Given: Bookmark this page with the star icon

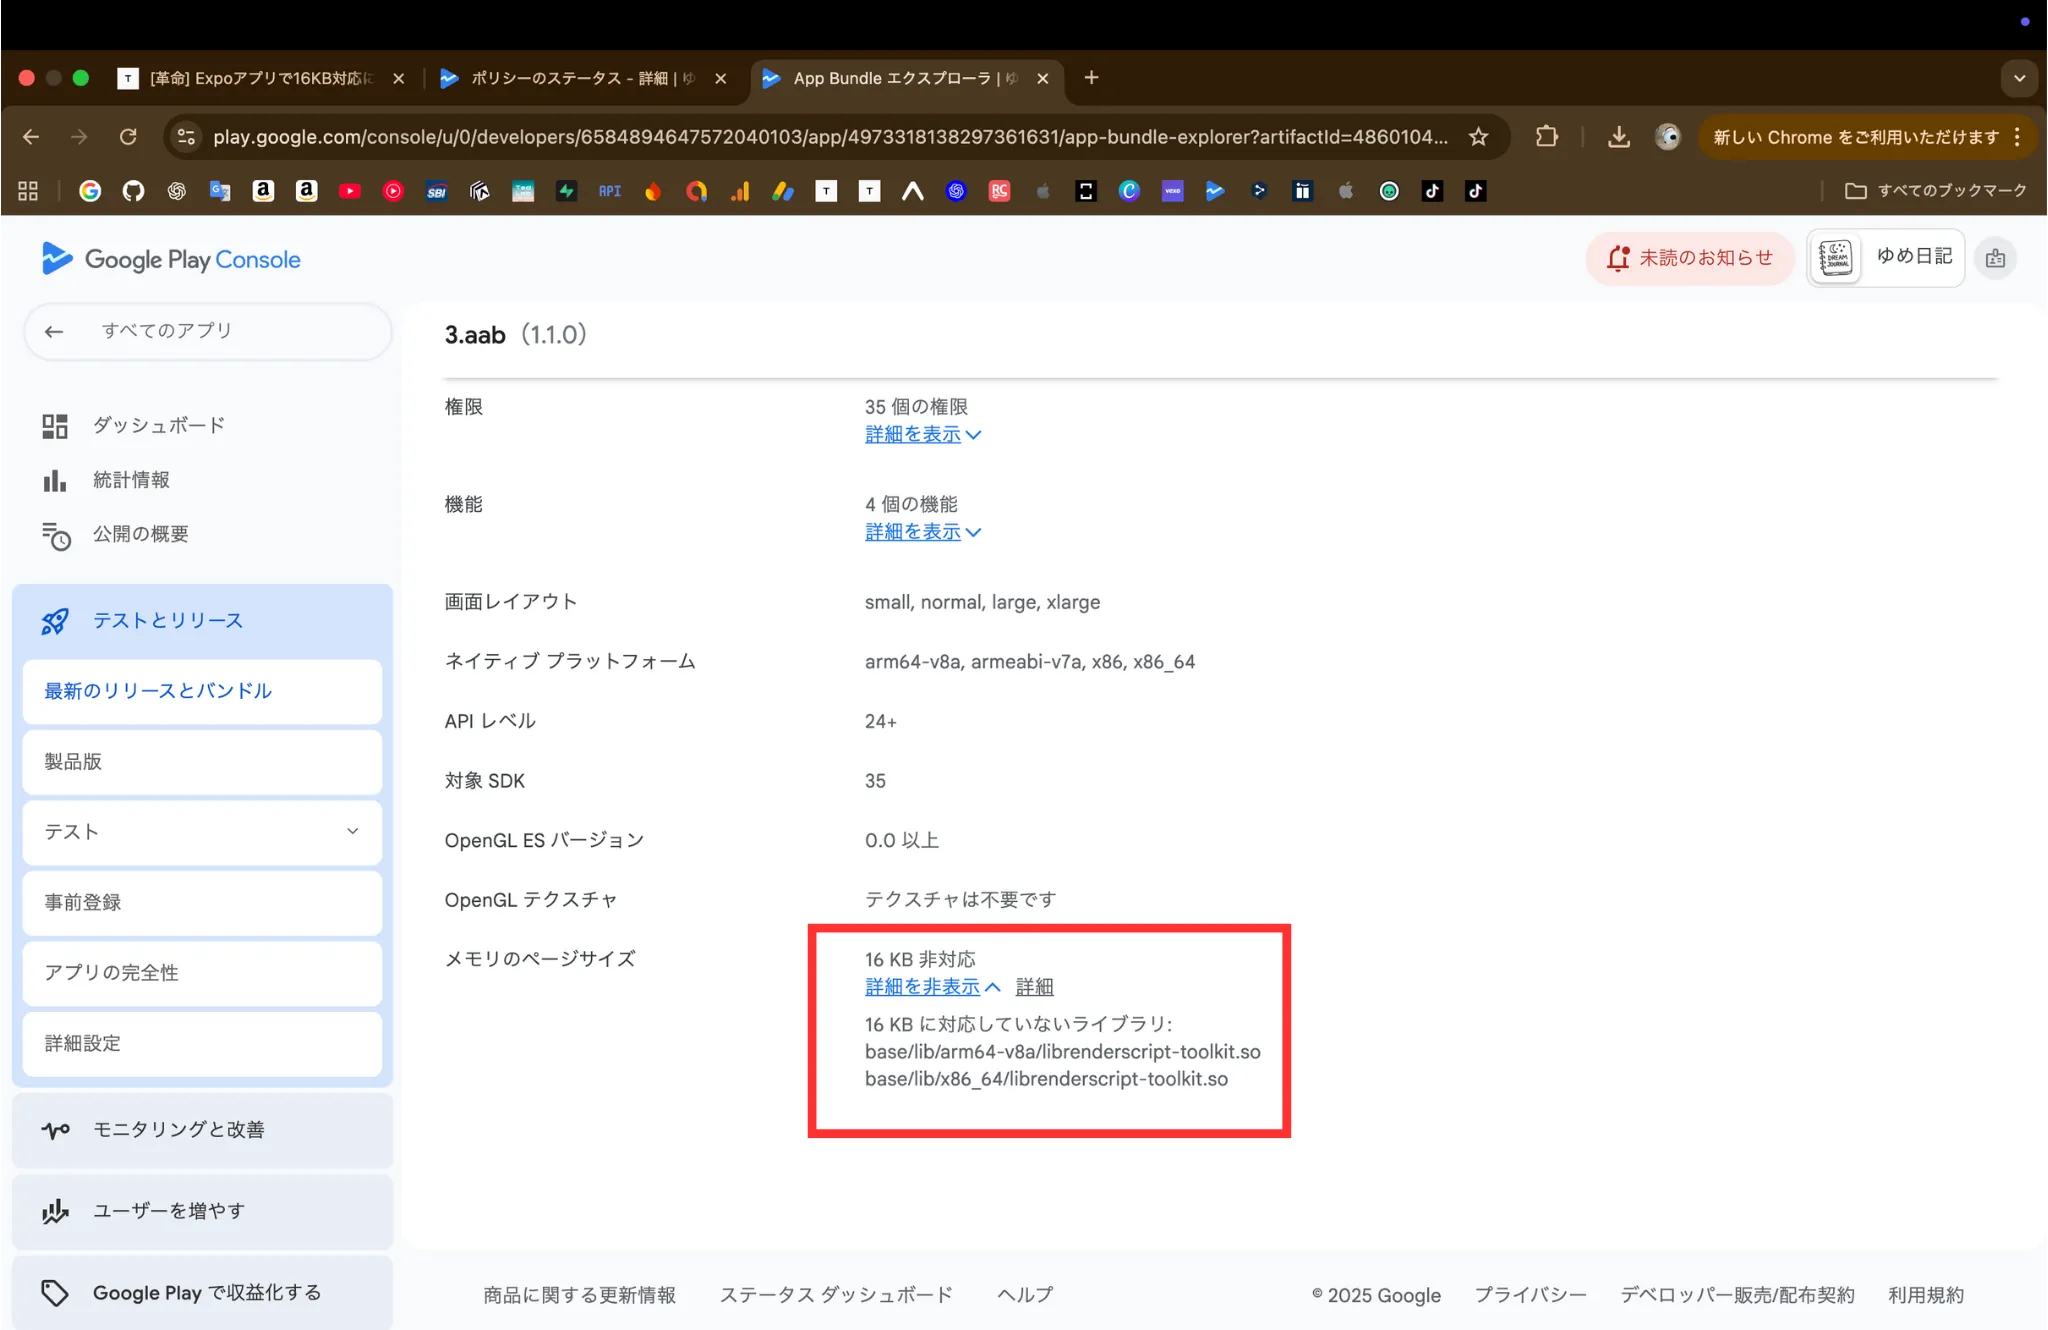Looking at the screenshot, I should 1478,137.
